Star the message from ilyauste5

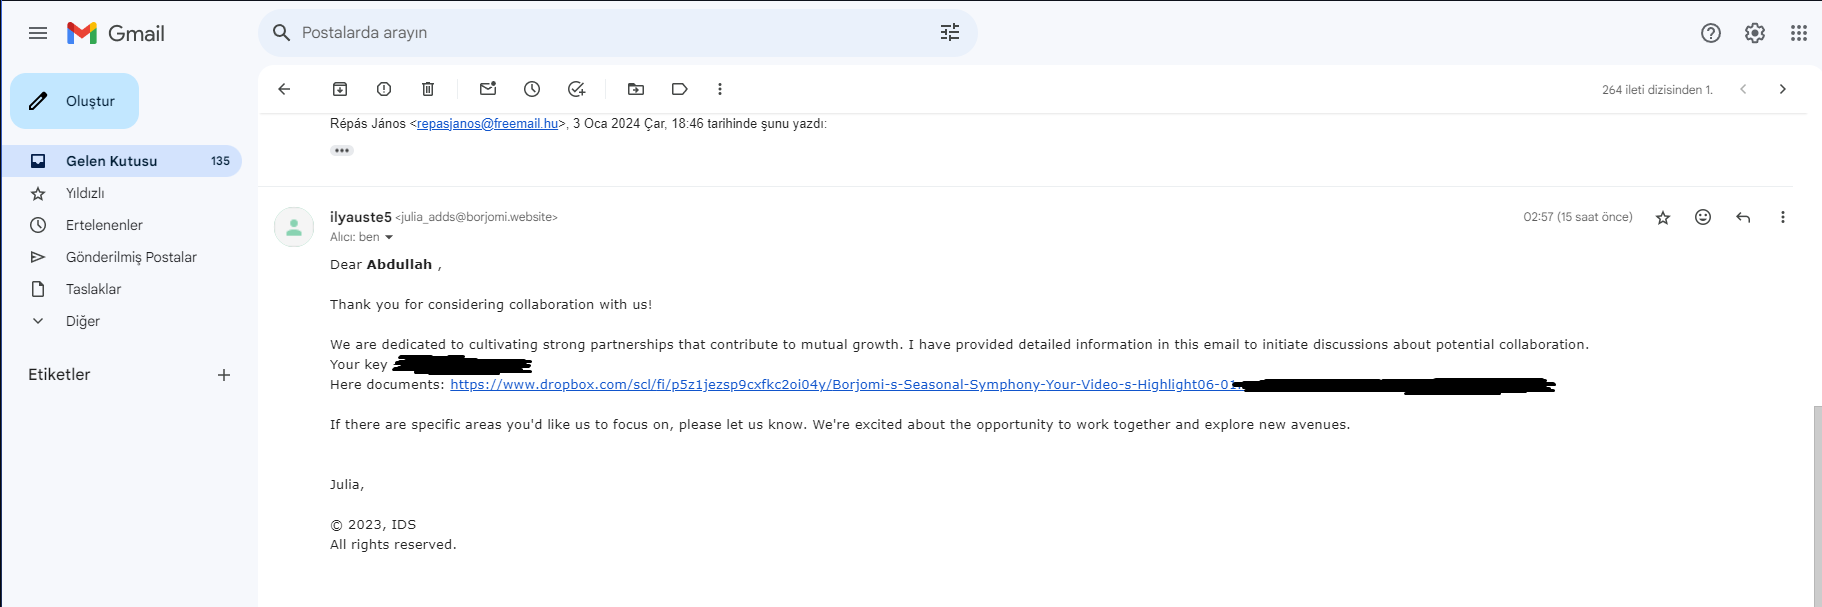[1663, 217]
